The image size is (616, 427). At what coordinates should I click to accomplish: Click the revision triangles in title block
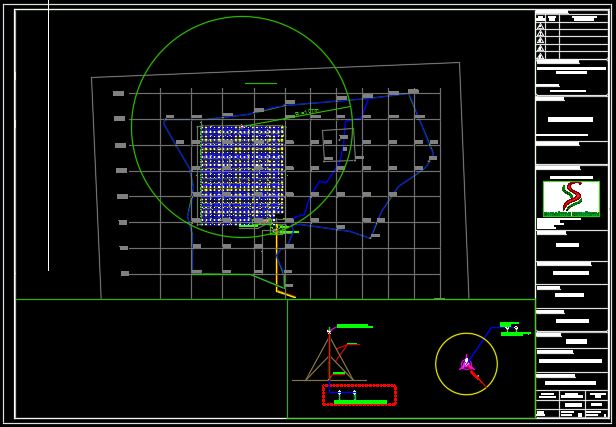click(x=541, y=34)
